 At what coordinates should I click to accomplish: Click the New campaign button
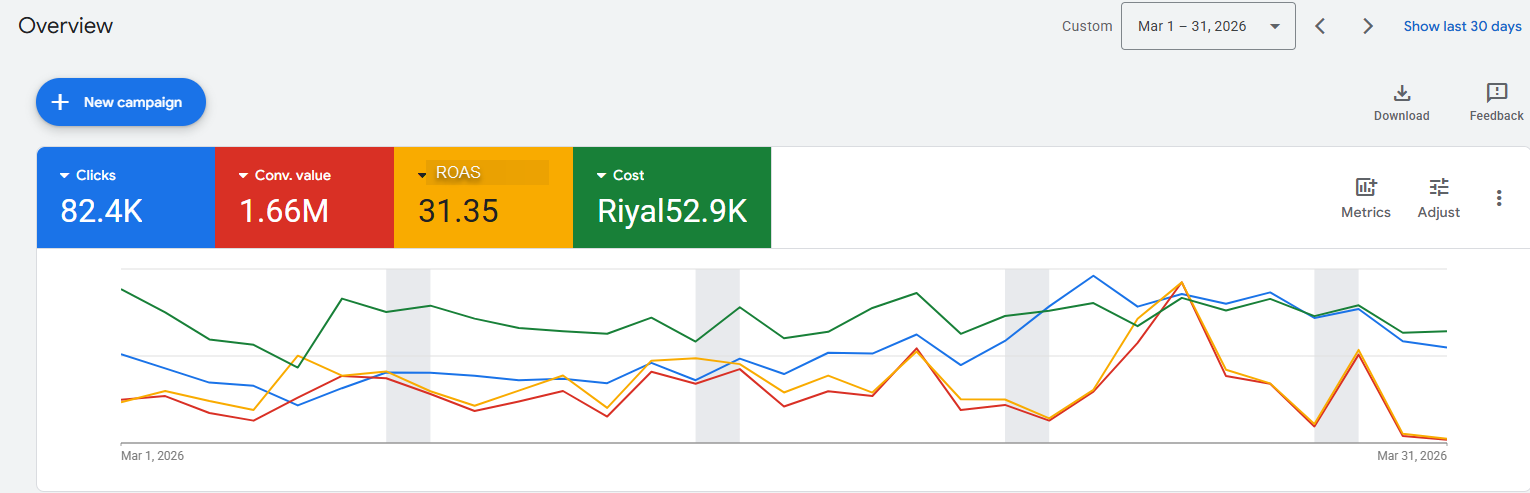[121, 102]
